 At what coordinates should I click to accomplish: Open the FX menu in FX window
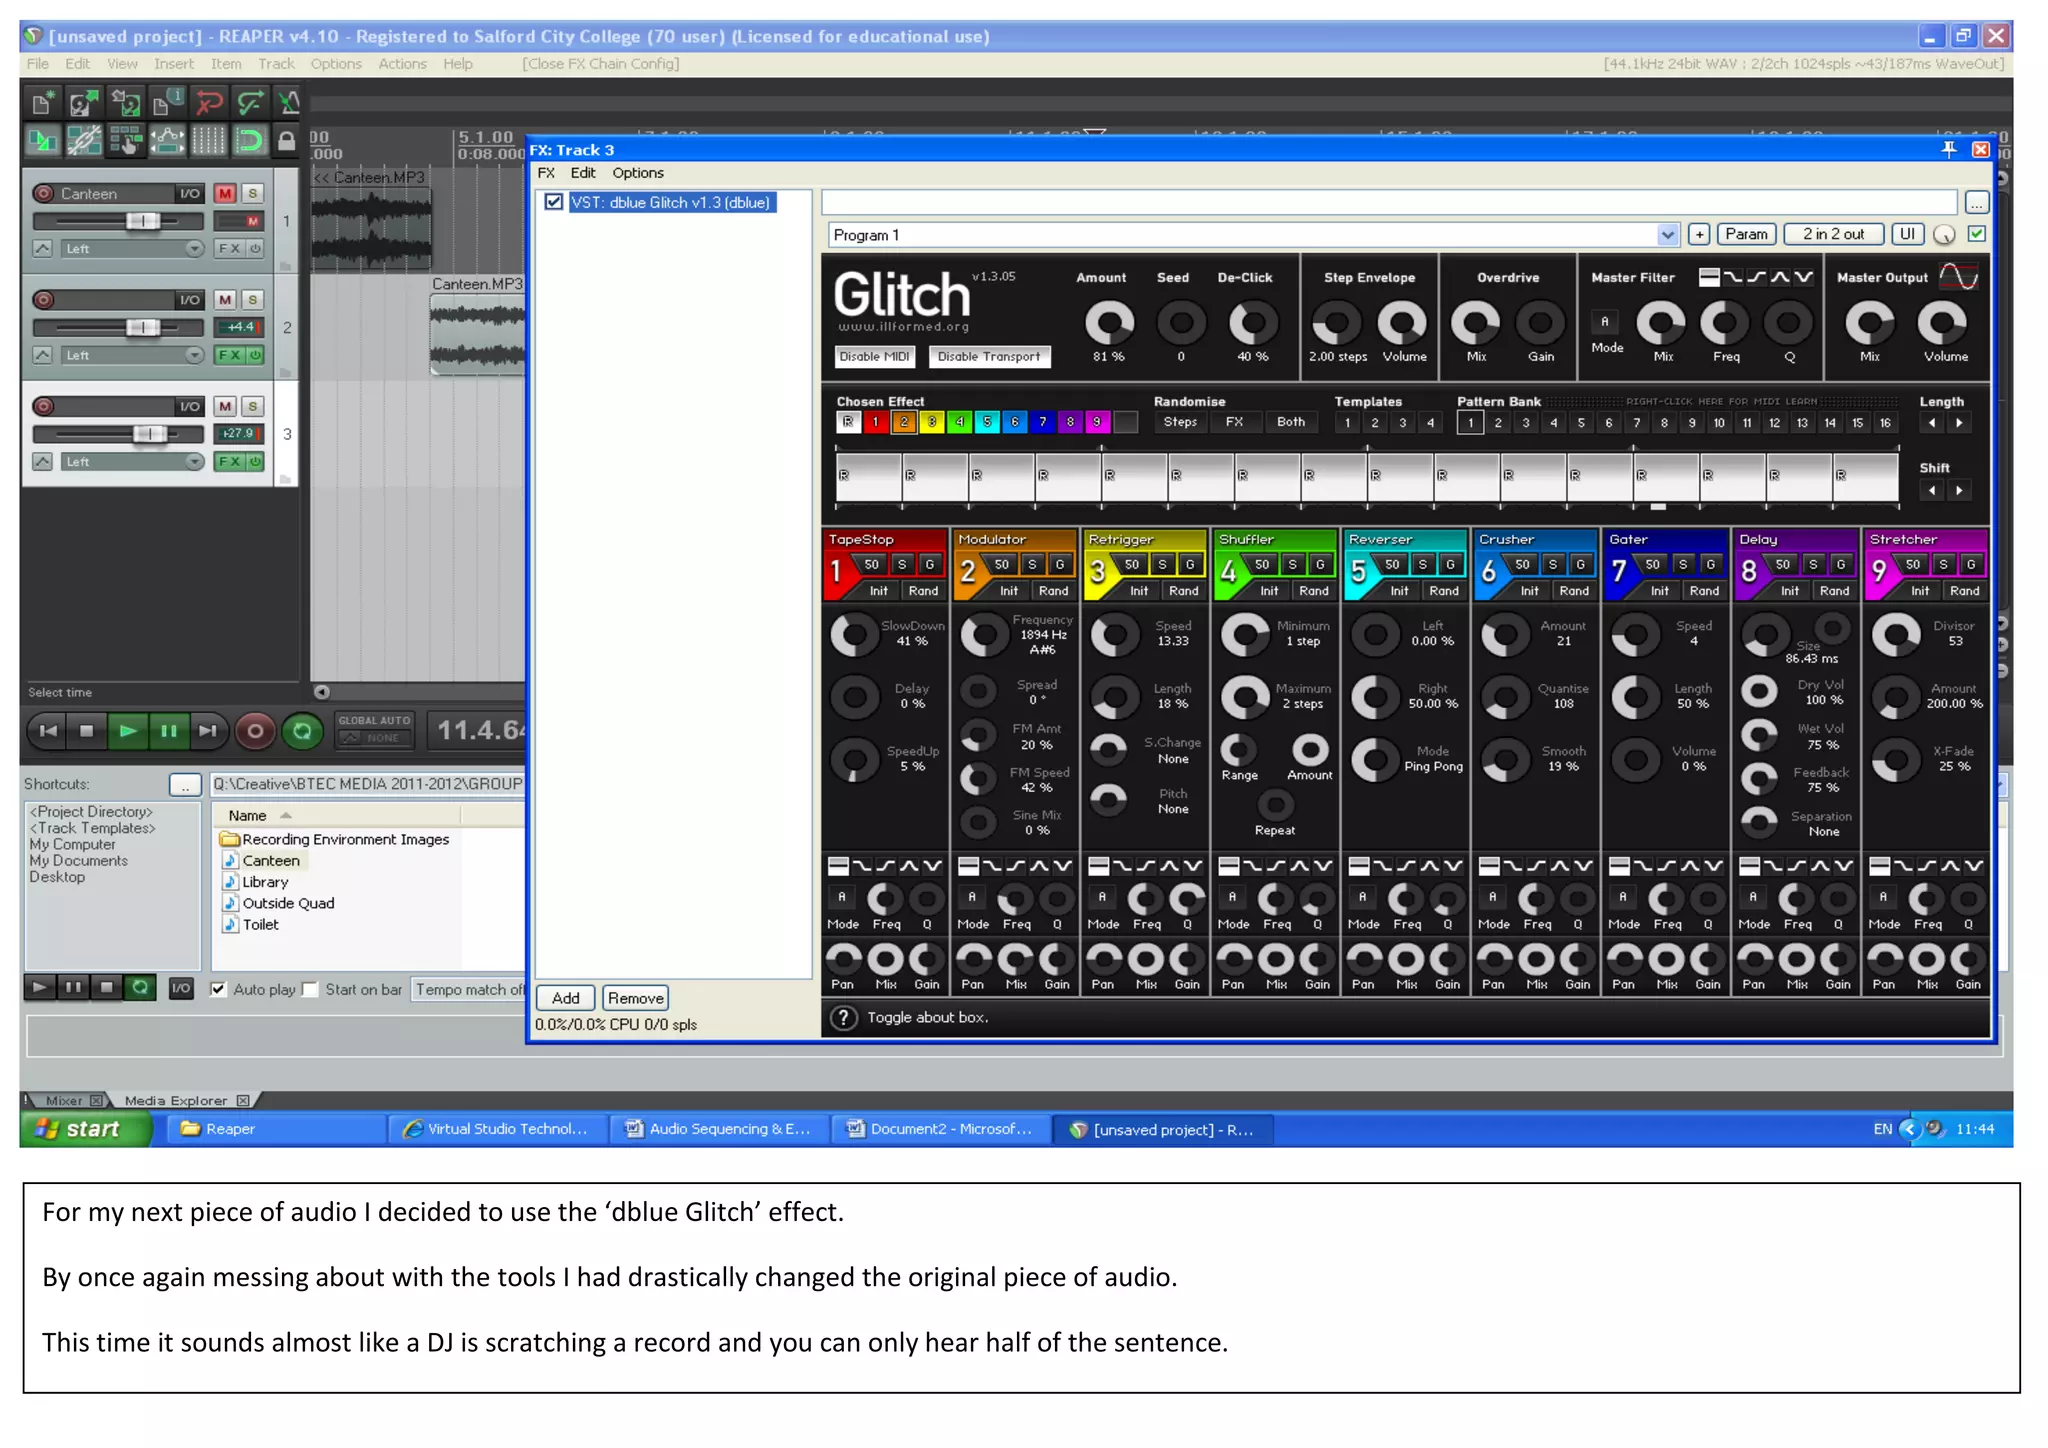click(546, 173)
